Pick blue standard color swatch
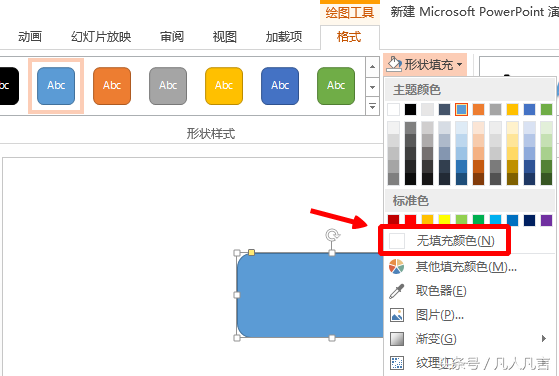The image size is (559, 376). tap(512, 220)
